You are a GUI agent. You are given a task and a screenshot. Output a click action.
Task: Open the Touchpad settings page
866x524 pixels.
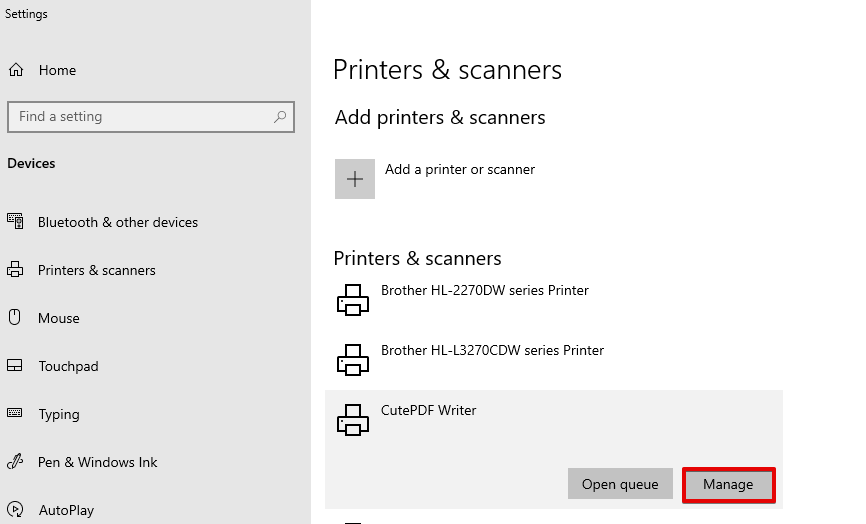click(x=68, y=366)
